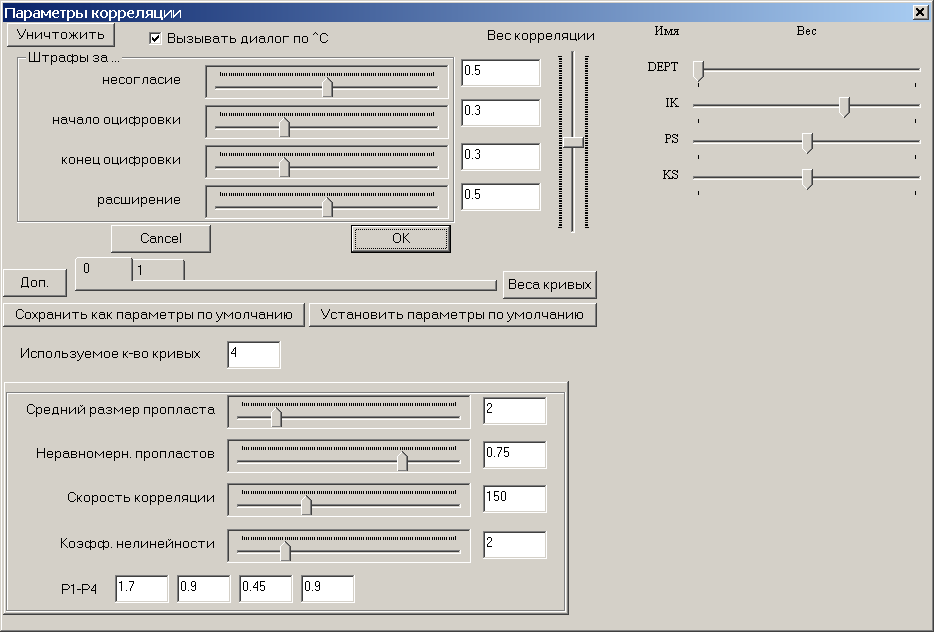Adjust the несогласие penalty slider
The image size is (934, 632).
[327, 82]
